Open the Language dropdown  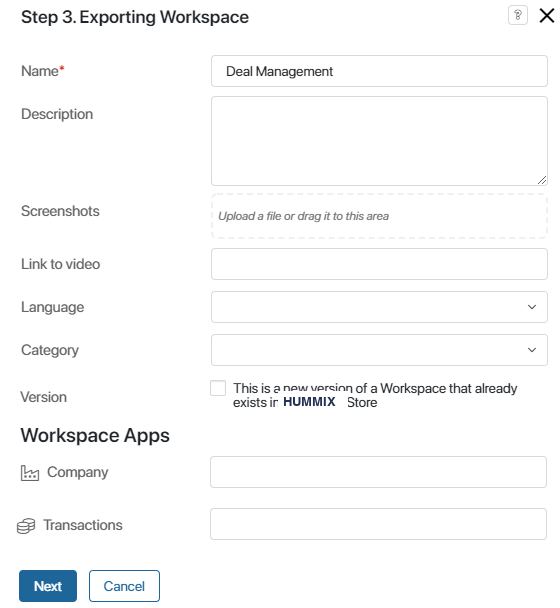379,307
